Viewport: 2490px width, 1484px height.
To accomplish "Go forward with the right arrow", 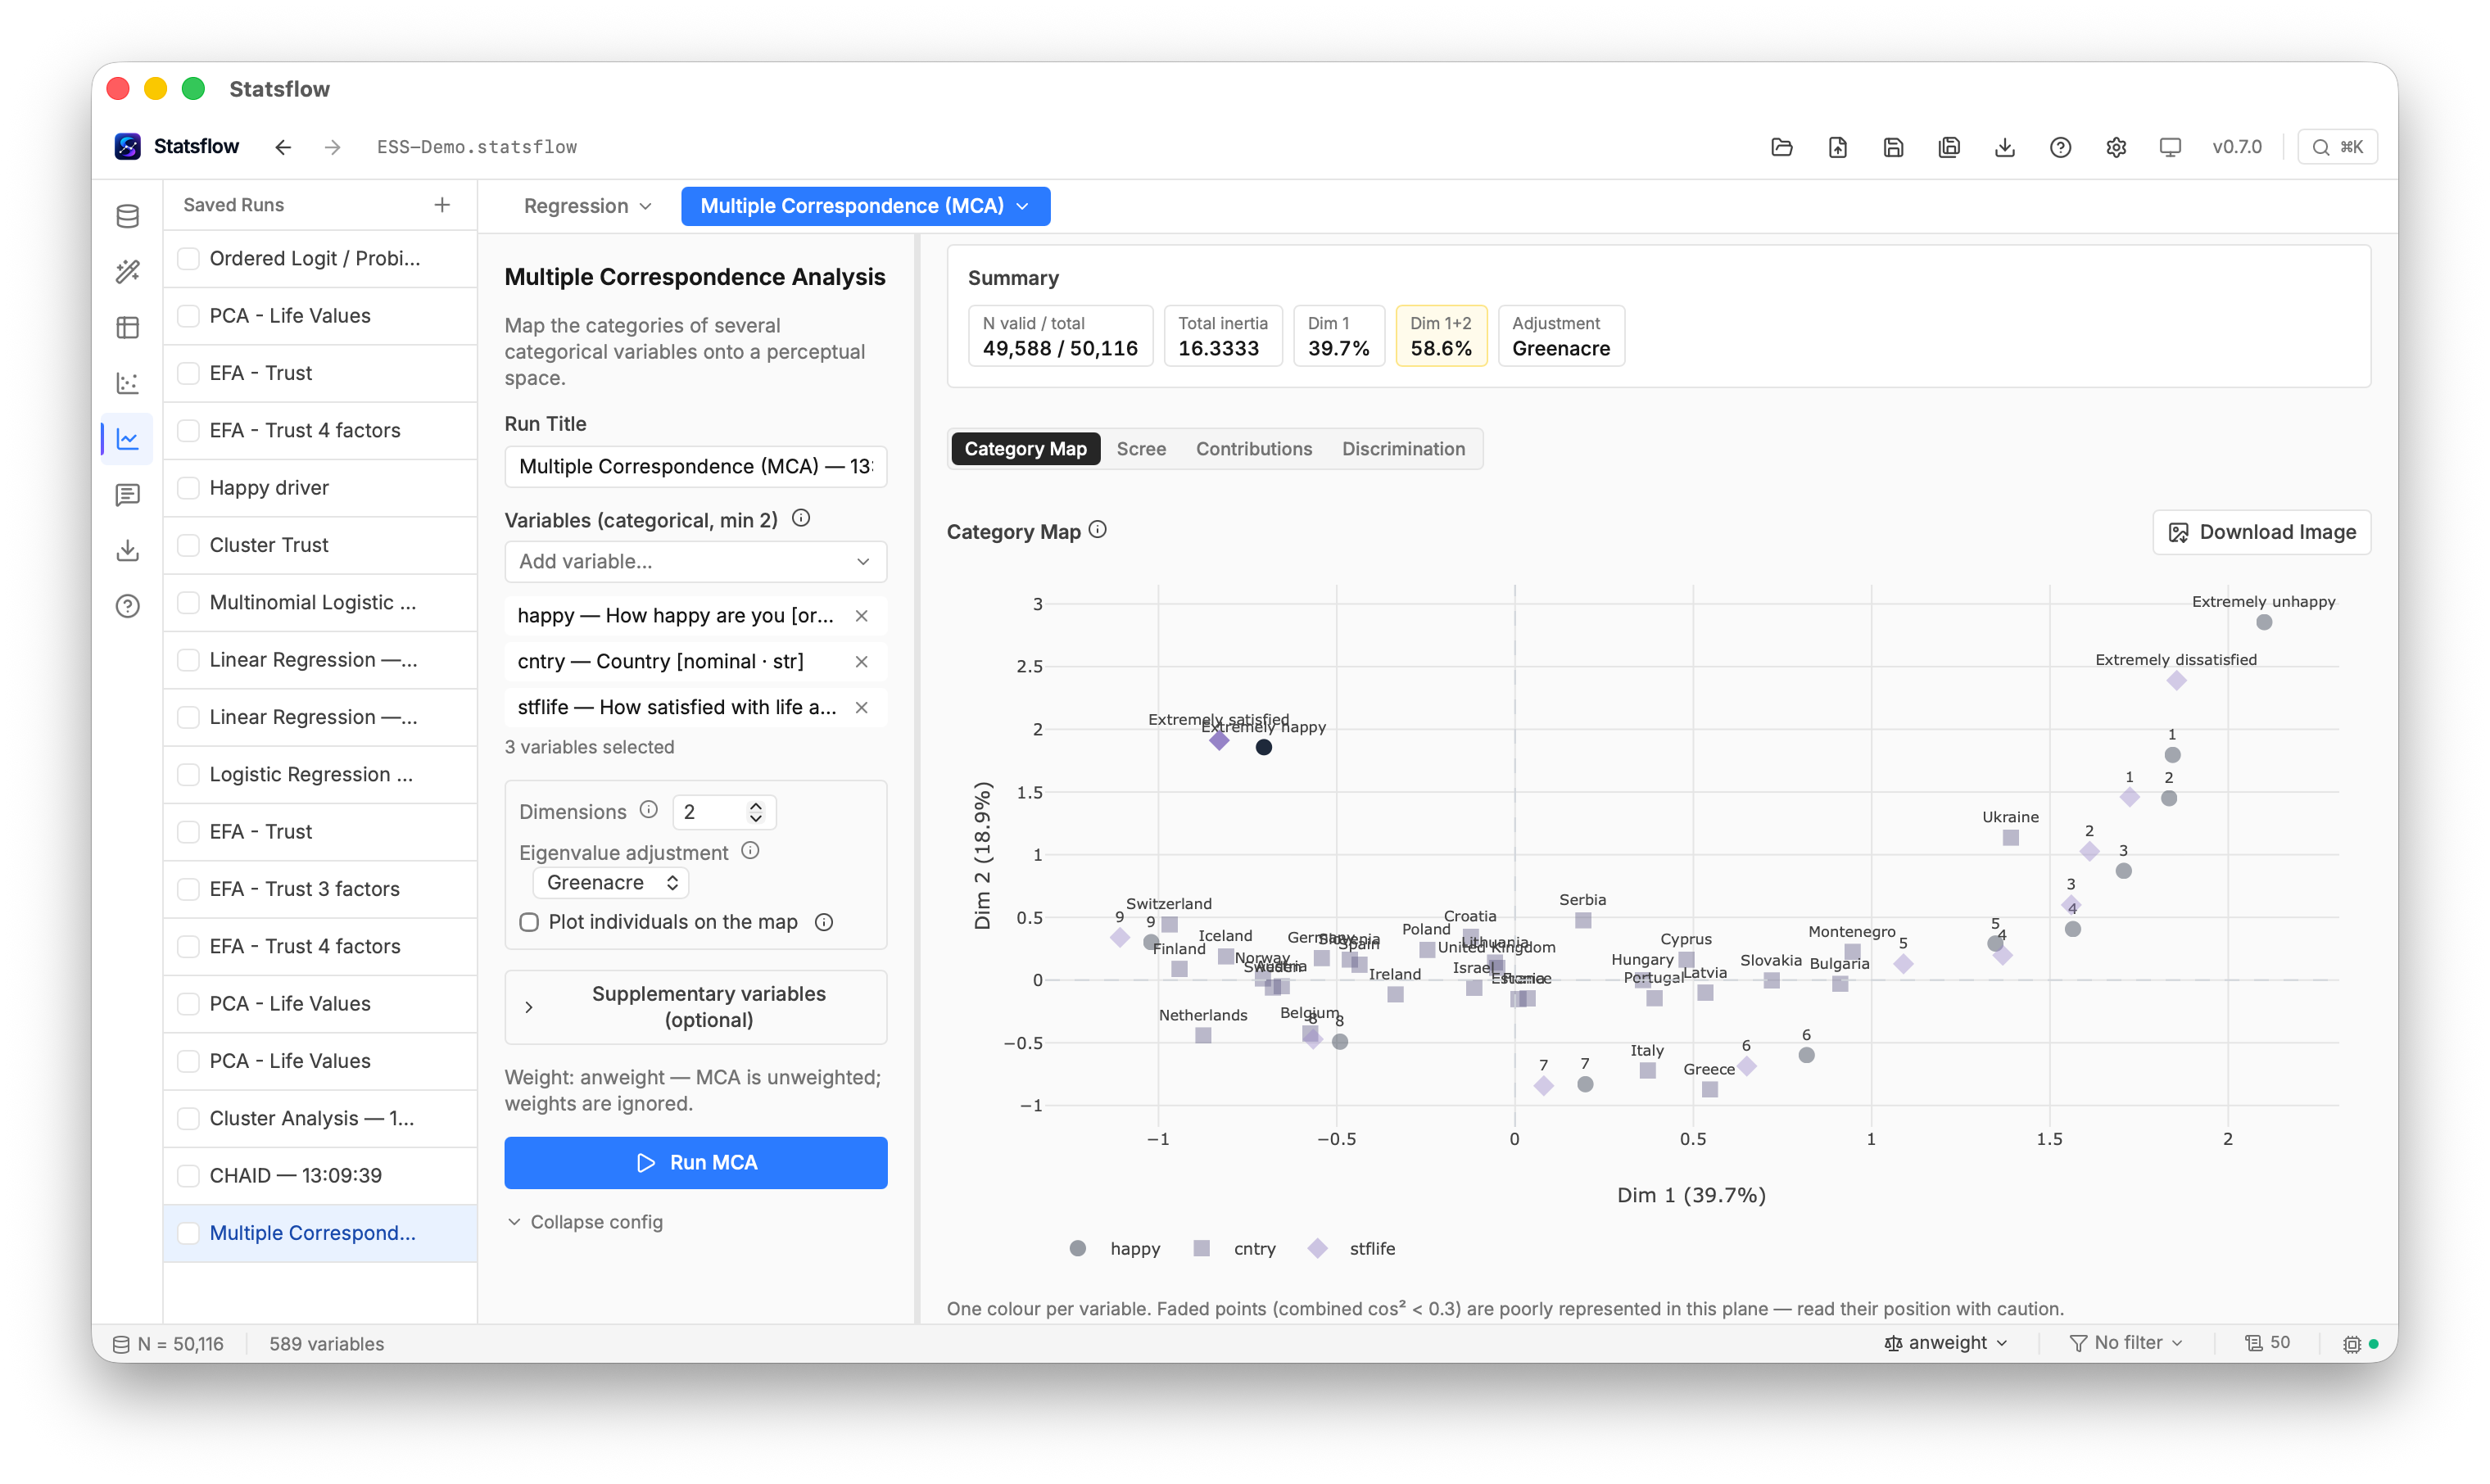I will click(332, 147).
